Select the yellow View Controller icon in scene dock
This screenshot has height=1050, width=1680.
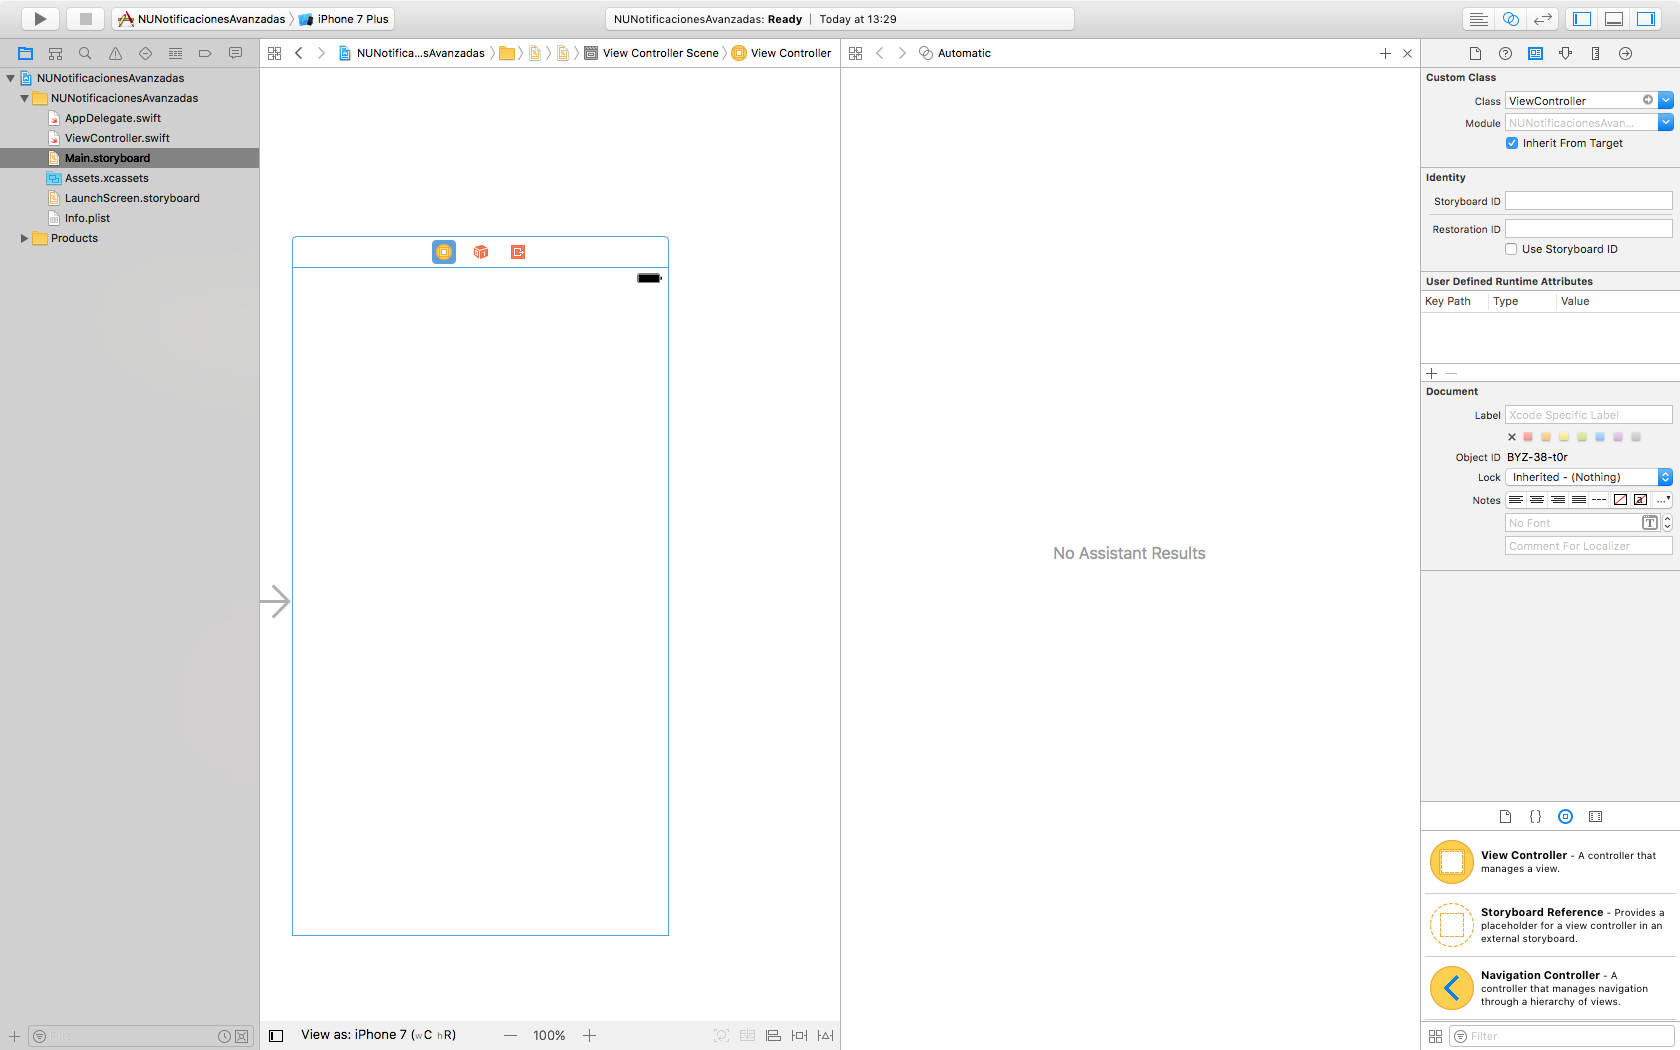[x=444, y=252]
